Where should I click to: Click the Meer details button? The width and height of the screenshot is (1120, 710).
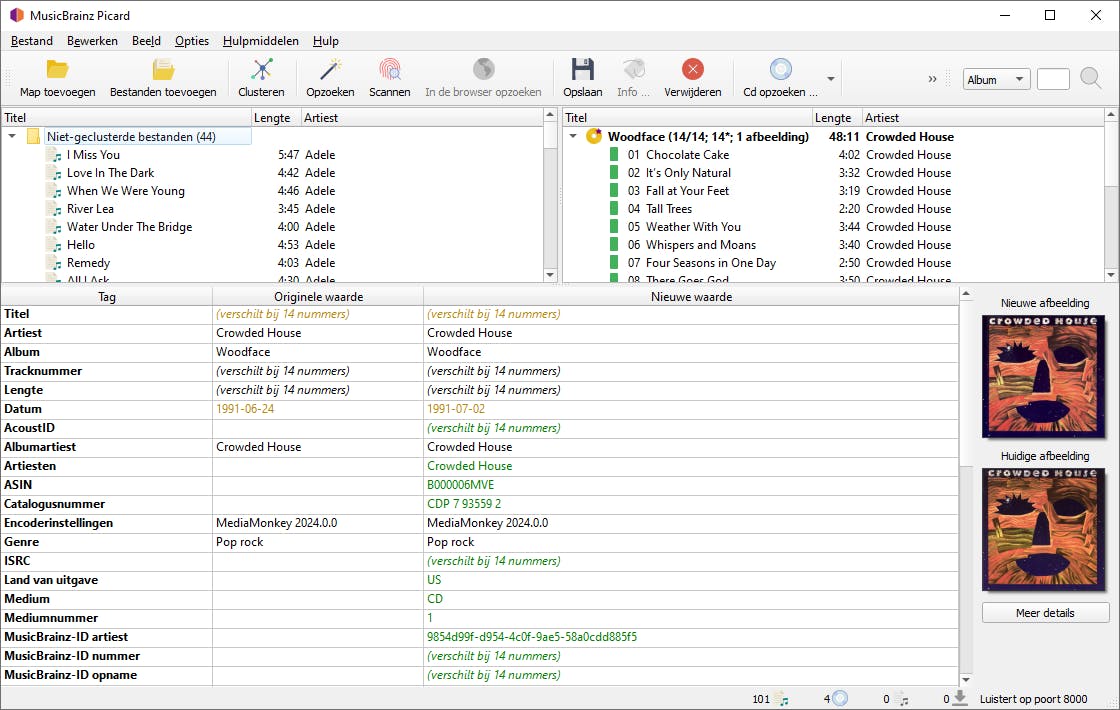coord(1045,613)
